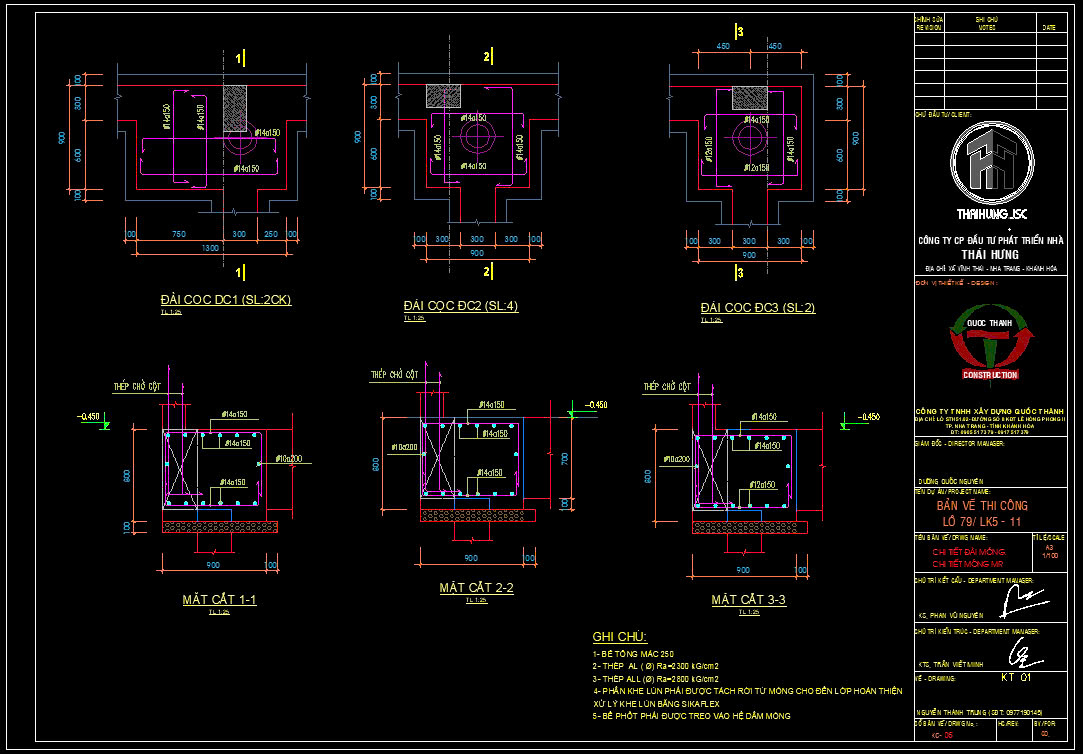The image size is (1083, 754).
Task: Pick the 'ĐÀI CỌC ĐC3 (SL:2)' title
Action: tap(757, 307)
